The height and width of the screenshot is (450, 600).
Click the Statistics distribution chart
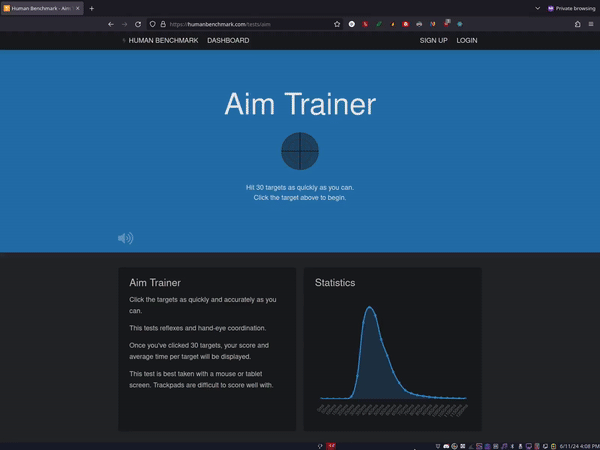click(x=393, y=360)
